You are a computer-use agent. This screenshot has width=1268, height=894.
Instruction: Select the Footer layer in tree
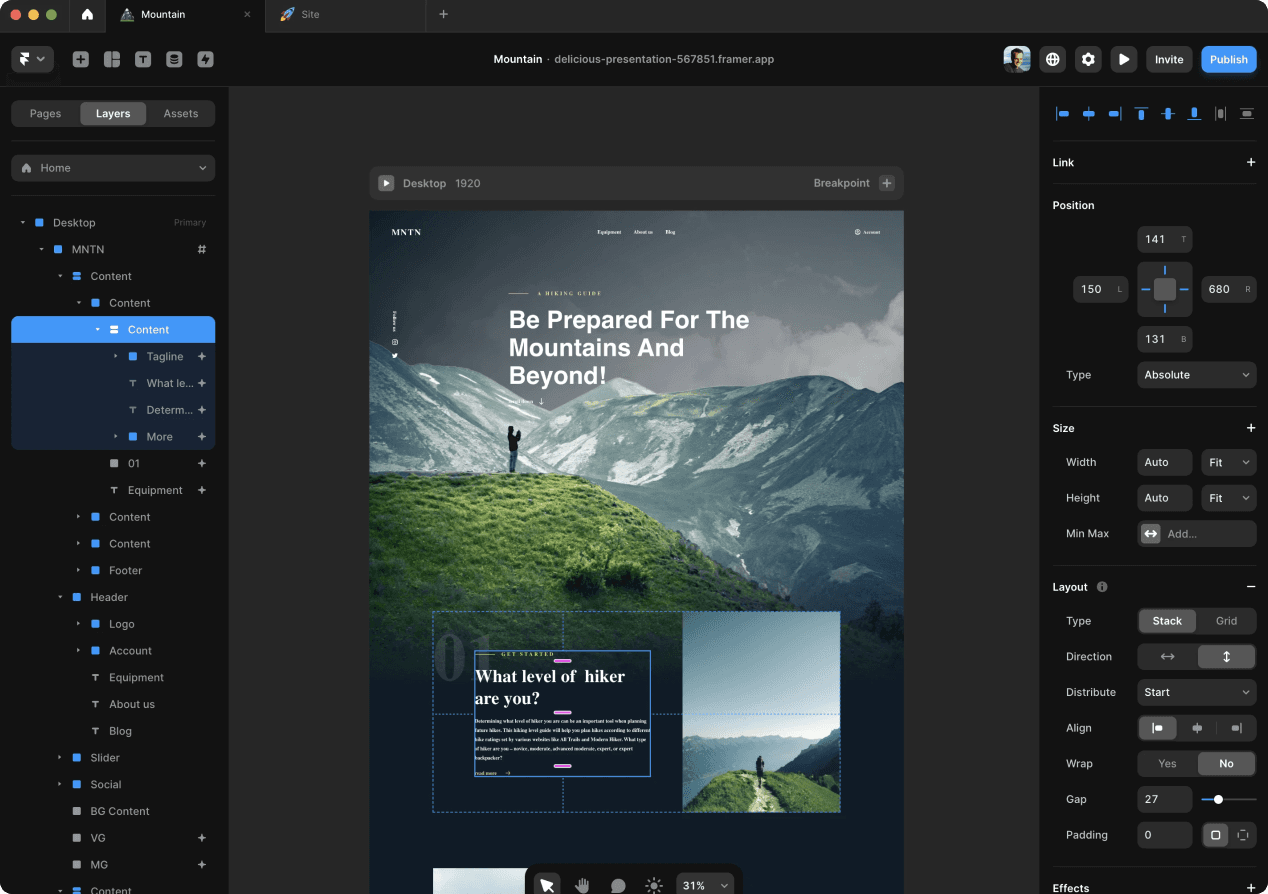[x=126, y=571]
